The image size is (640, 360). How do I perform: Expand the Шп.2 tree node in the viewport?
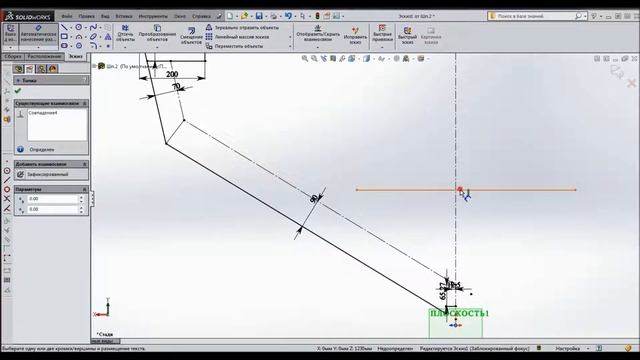coord(95,66)
